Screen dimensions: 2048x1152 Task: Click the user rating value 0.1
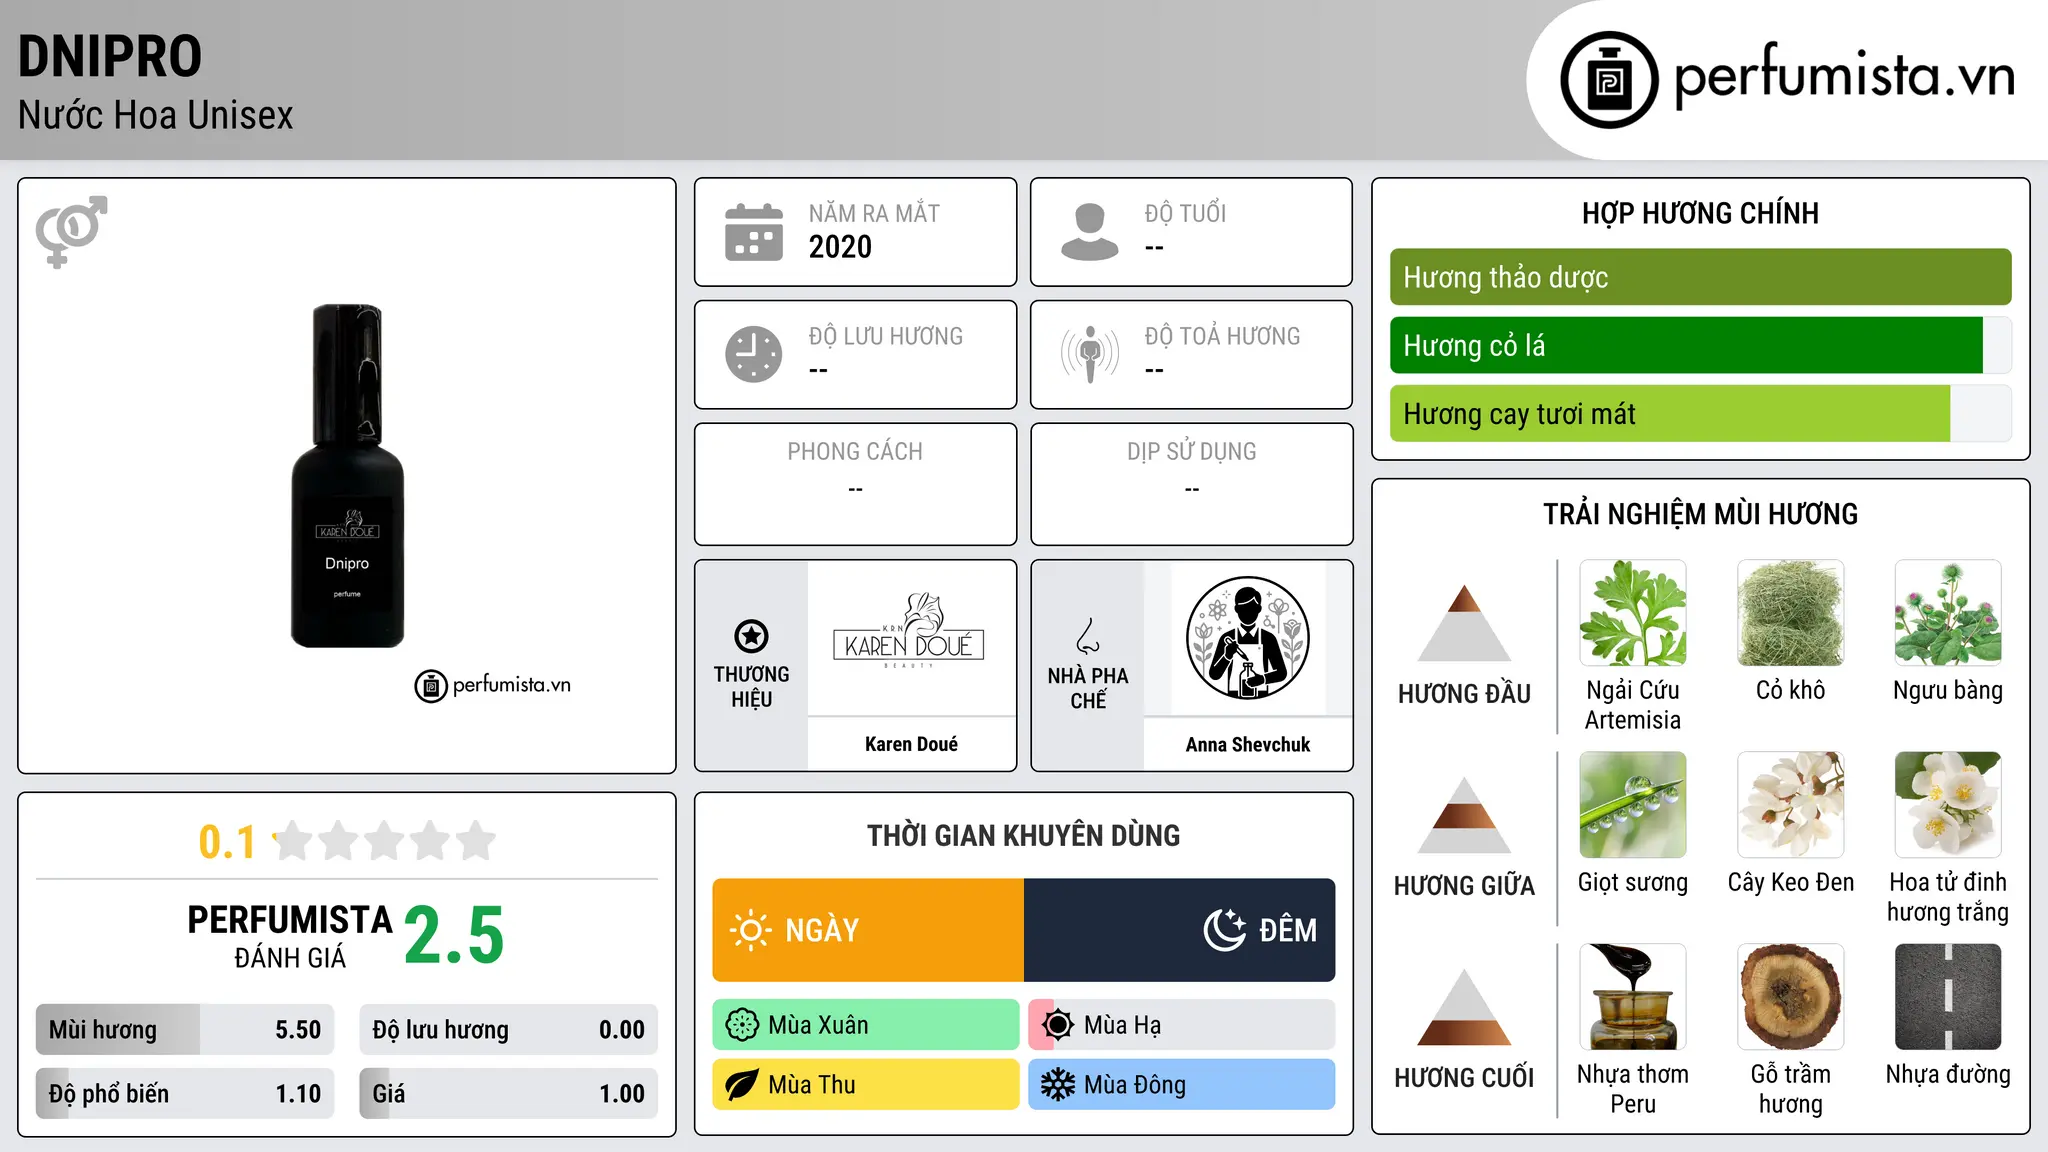(227, 842)
